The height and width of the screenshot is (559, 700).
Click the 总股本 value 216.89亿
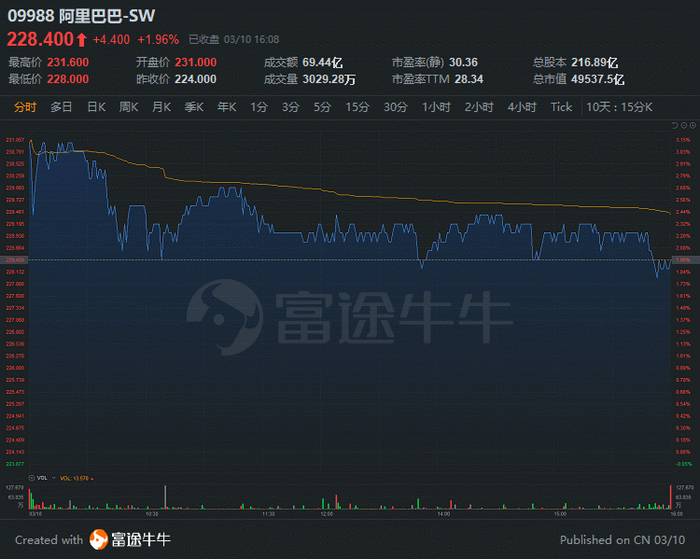coord(595,62)
